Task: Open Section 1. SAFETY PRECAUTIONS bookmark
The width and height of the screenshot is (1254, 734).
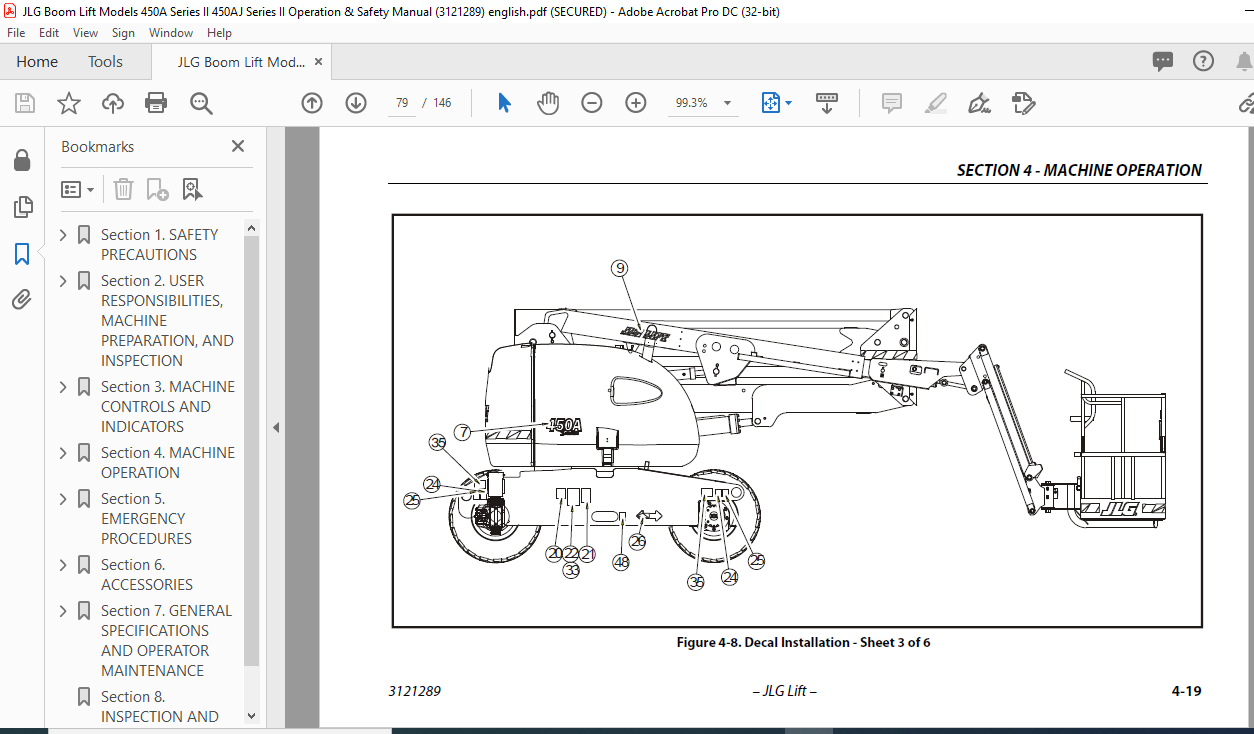Action: pos(159,245)
